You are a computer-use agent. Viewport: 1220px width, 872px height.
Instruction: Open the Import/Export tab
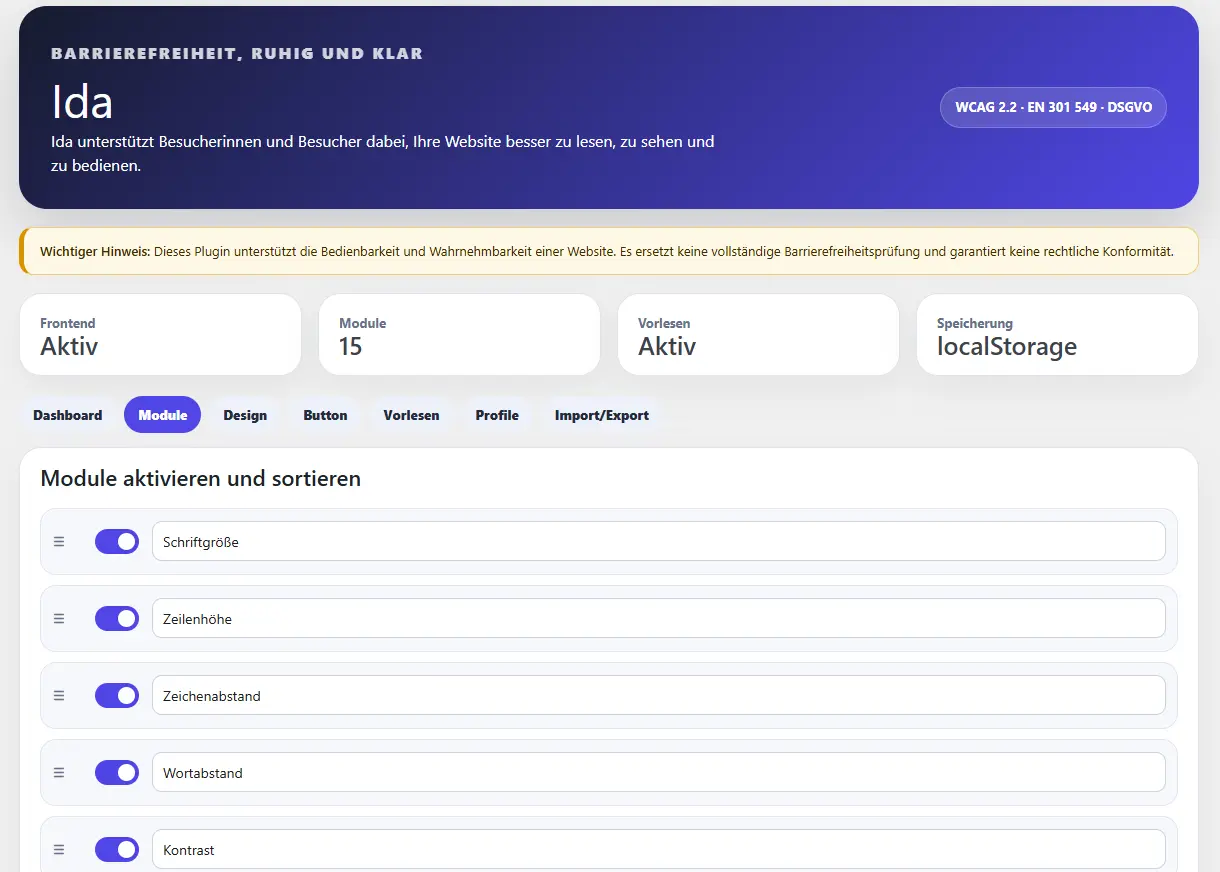[x=602, y=415]
